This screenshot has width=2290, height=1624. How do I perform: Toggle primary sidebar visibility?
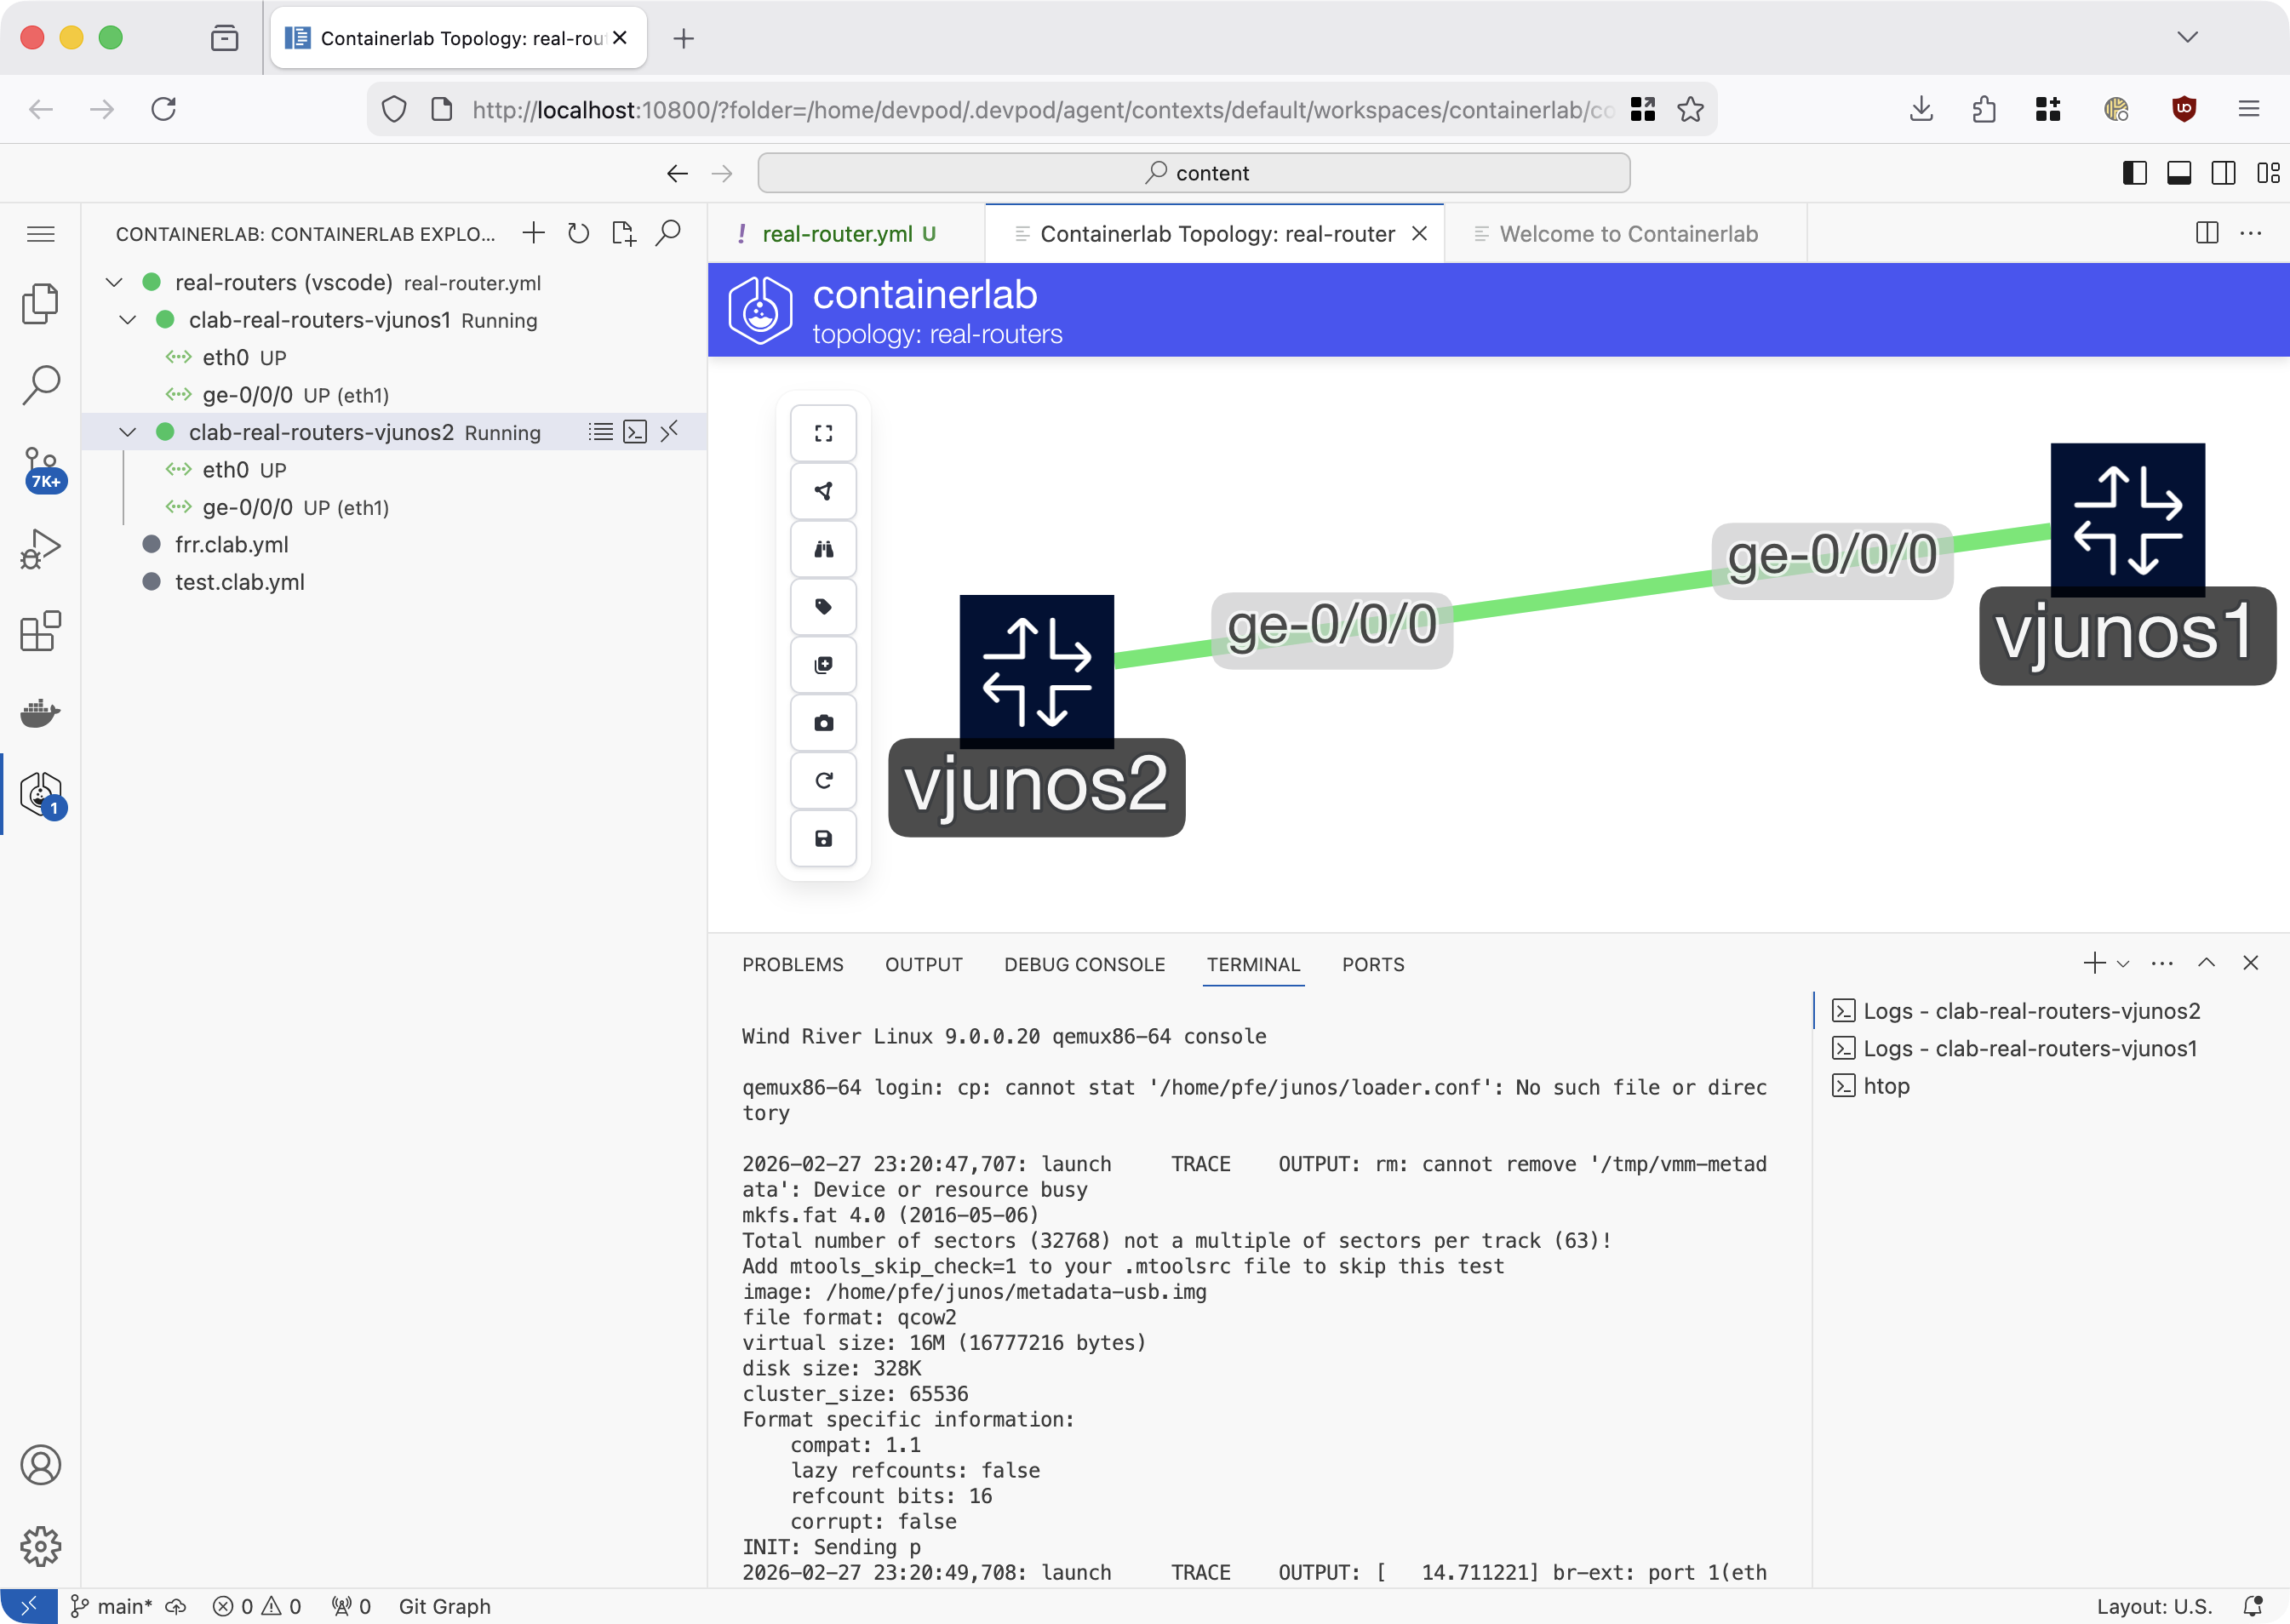pos(2134,173)
